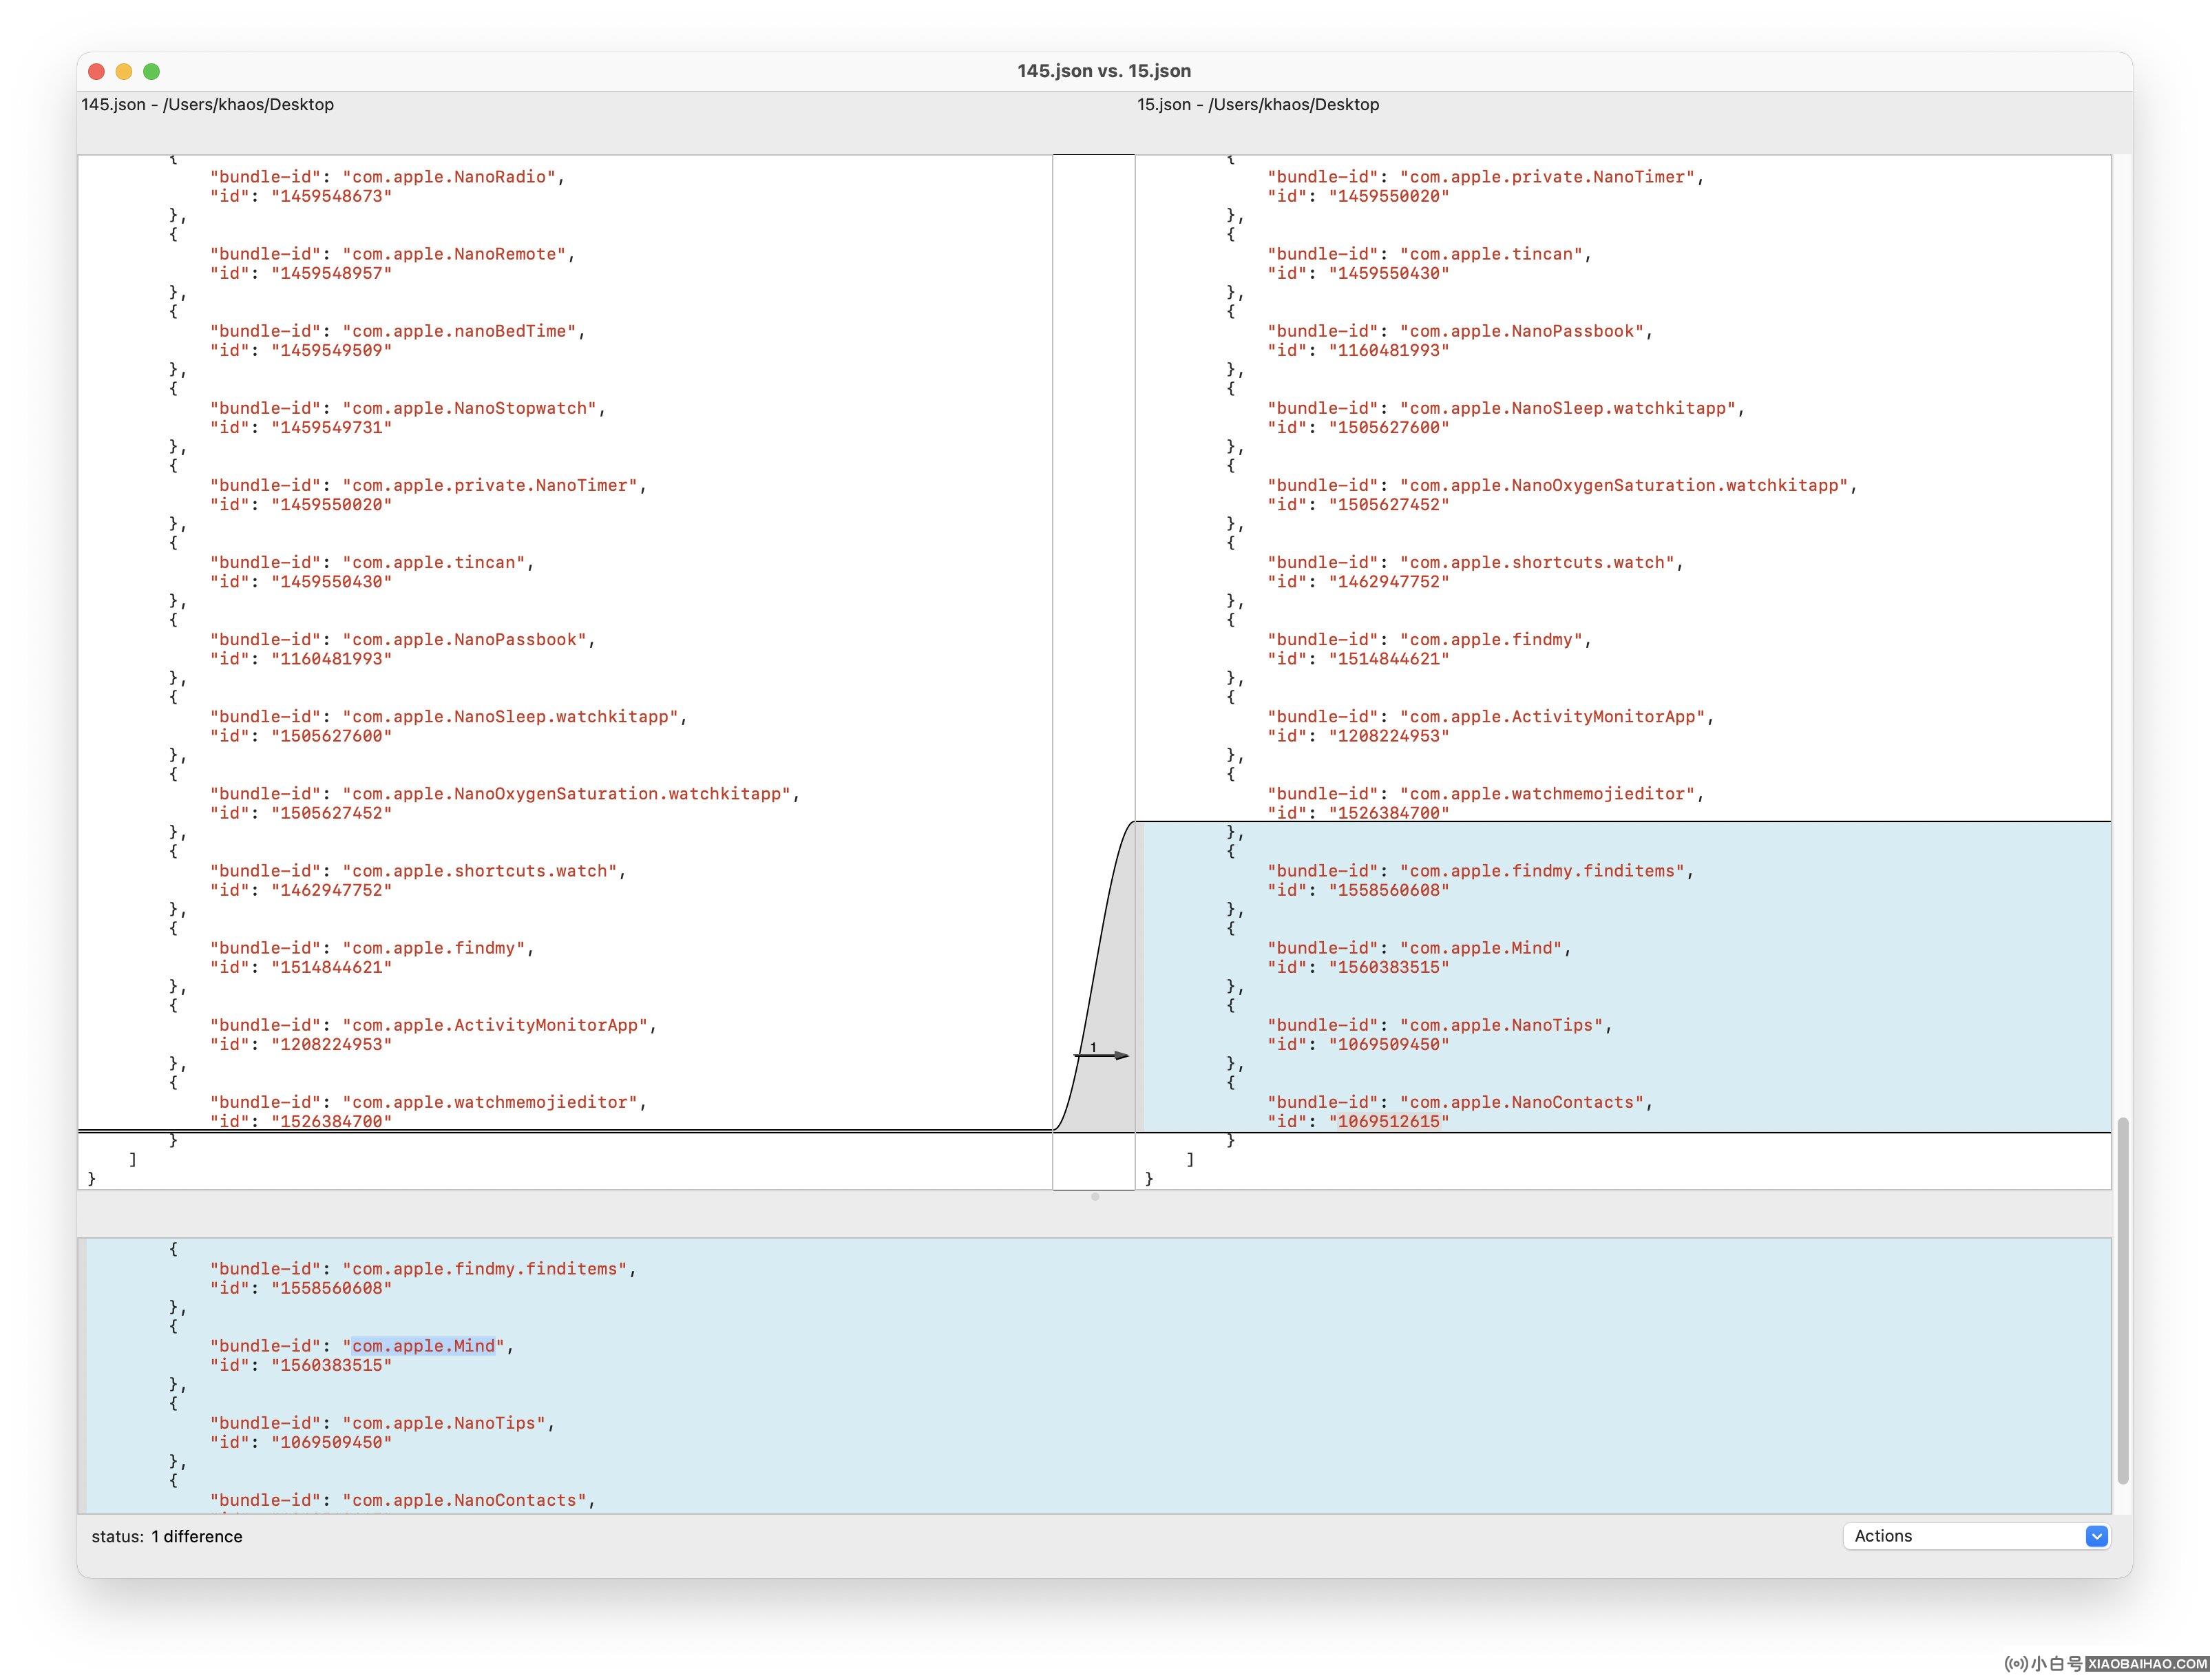Click the id 1459549509 line
This screenshot has height=1680, width=2210.
301,350
